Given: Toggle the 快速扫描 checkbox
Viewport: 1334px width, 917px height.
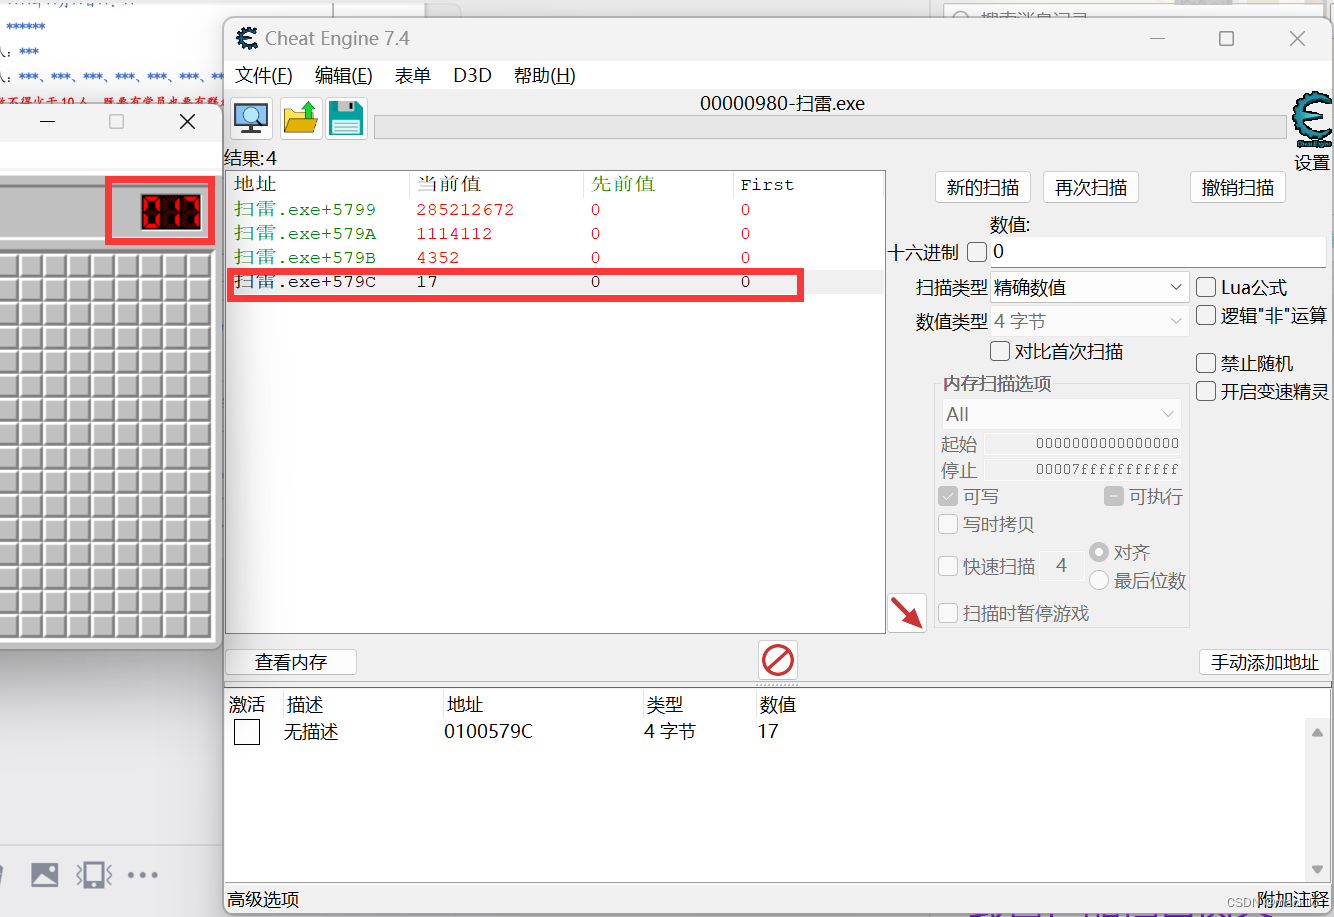Looking at the screenshot, I should (948, 566).
